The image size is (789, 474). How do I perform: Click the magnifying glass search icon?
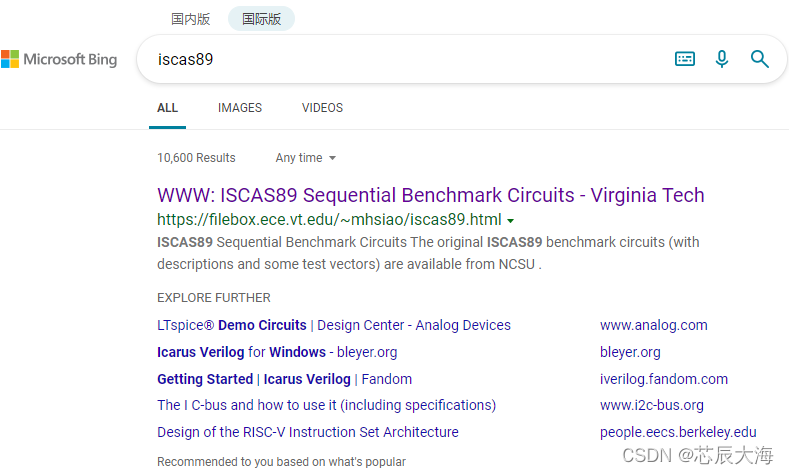point(759,59)
